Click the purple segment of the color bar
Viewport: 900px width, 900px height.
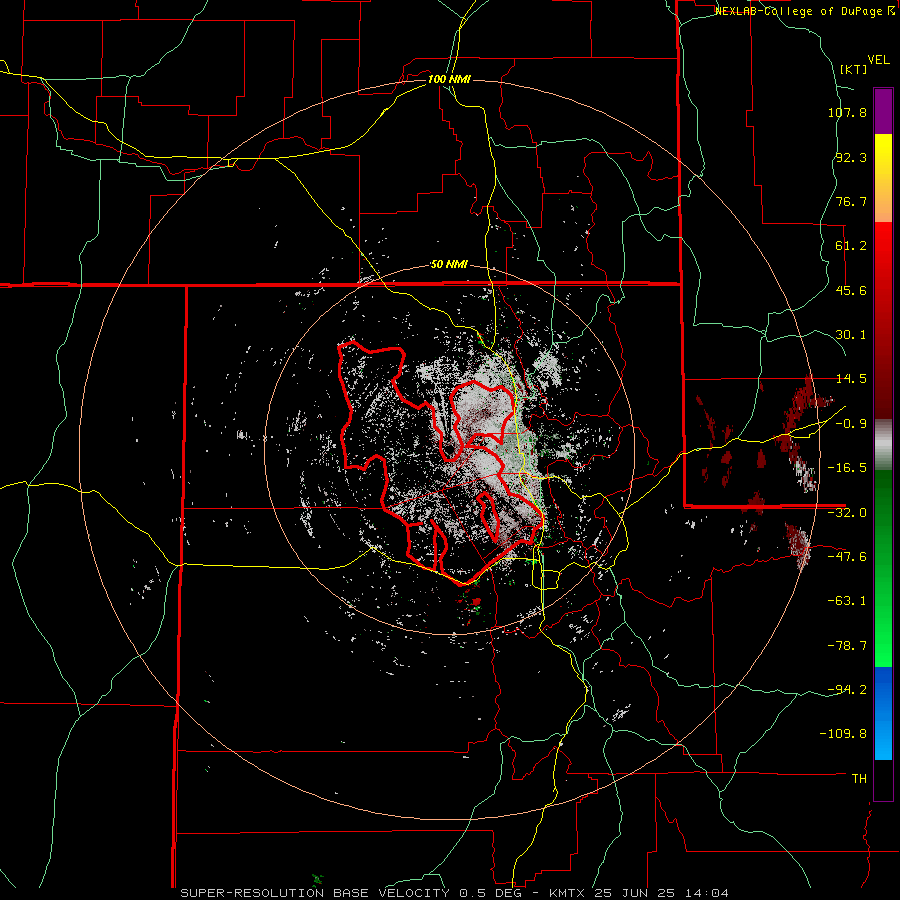883,111
